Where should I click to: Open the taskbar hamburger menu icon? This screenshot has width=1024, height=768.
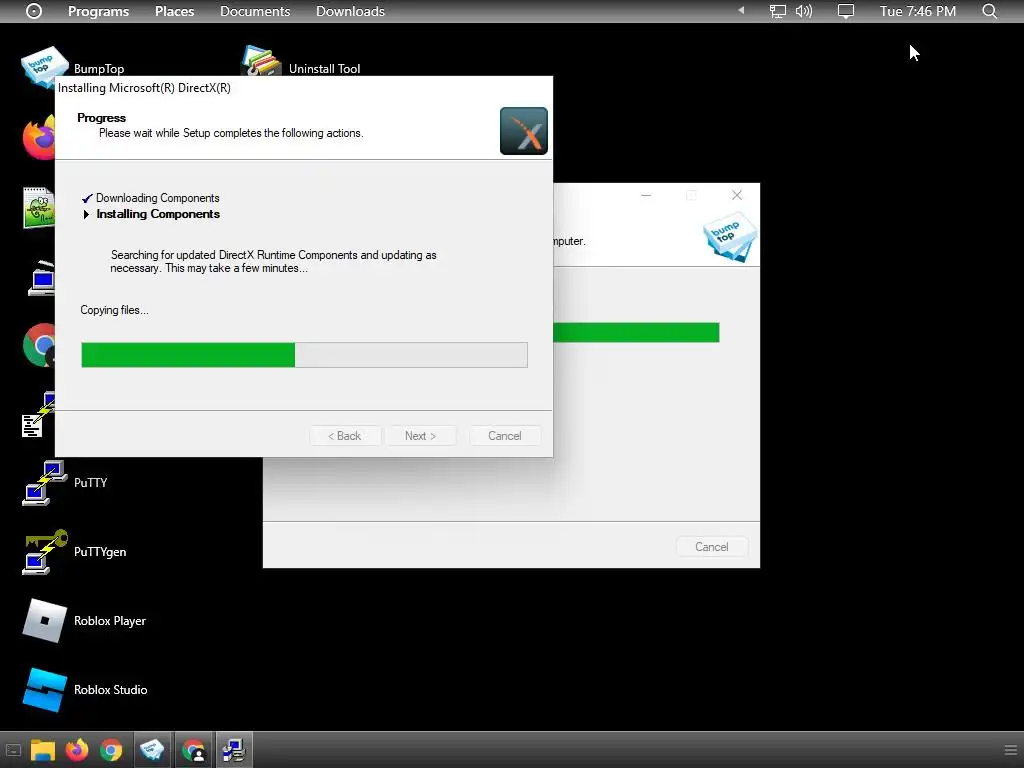[x=1010, y=750]
